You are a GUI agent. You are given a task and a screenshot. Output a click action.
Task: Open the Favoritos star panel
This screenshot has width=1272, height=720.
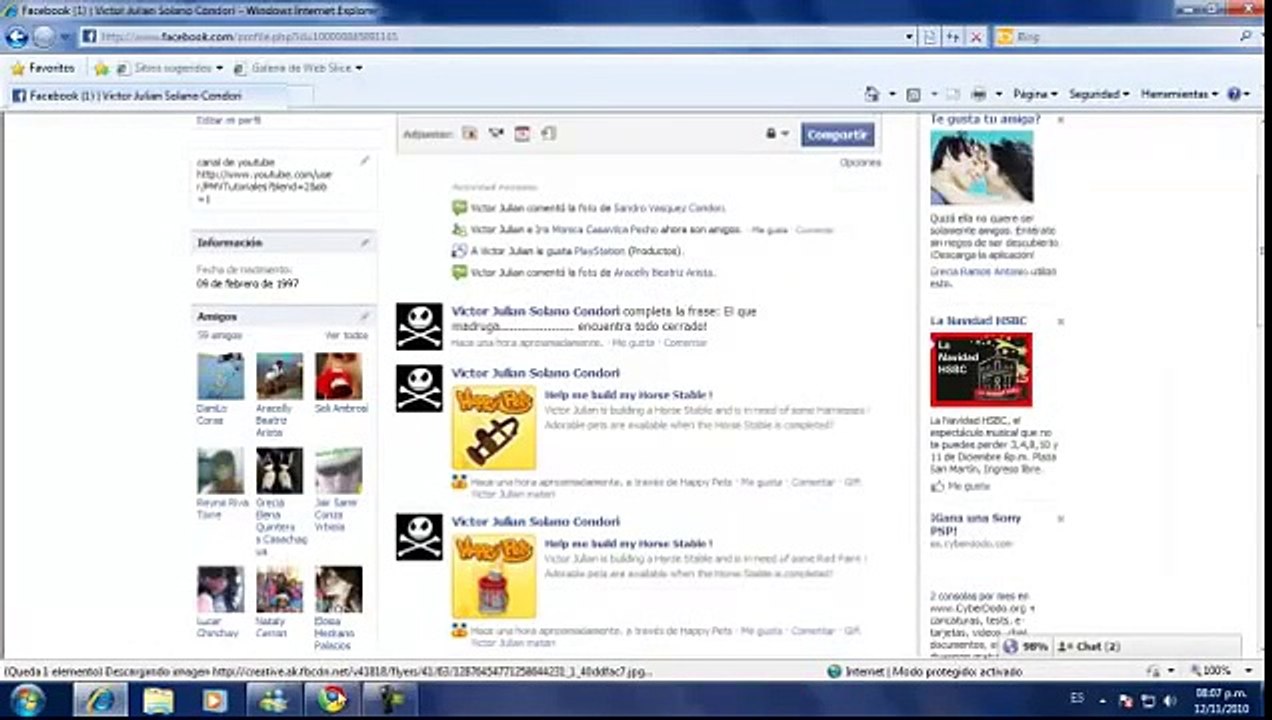tap(42, 68)
